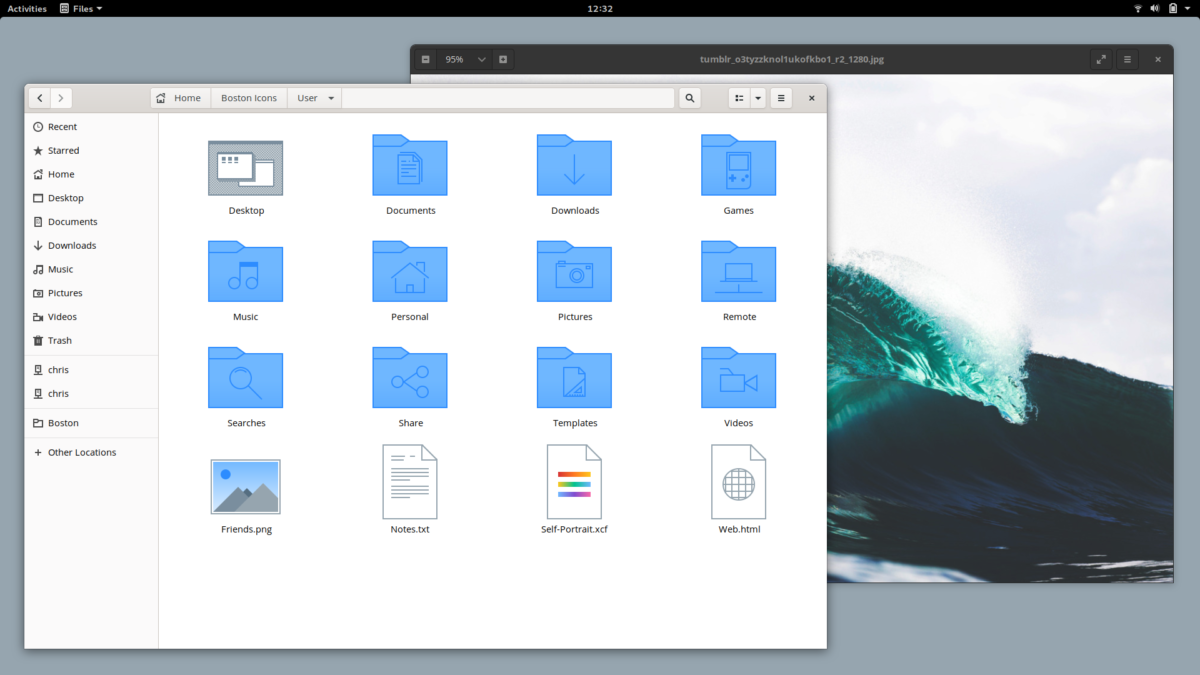Open the view options dropdown arrow
Screen dimensions: 1200x675
pyautogui.click(x=757, y=97)
